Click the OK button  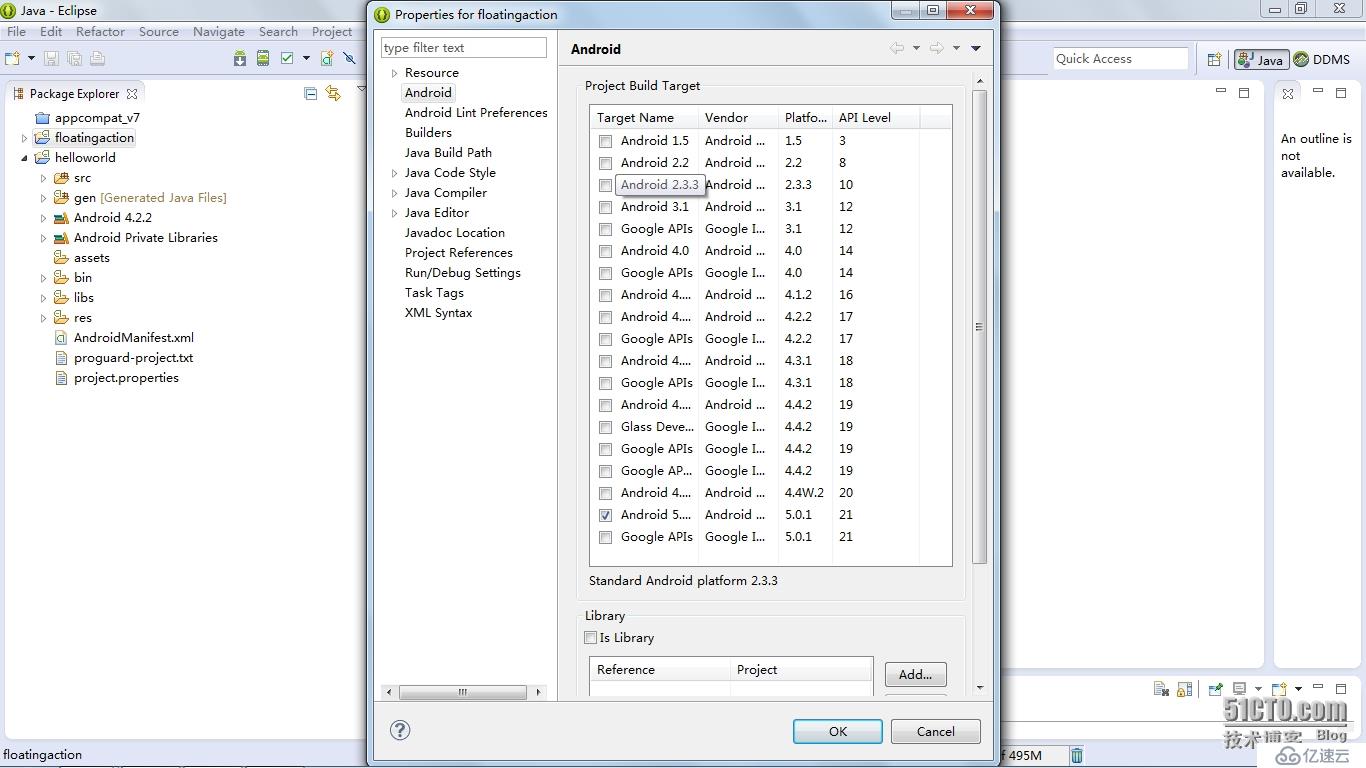[x=838, y=731]
